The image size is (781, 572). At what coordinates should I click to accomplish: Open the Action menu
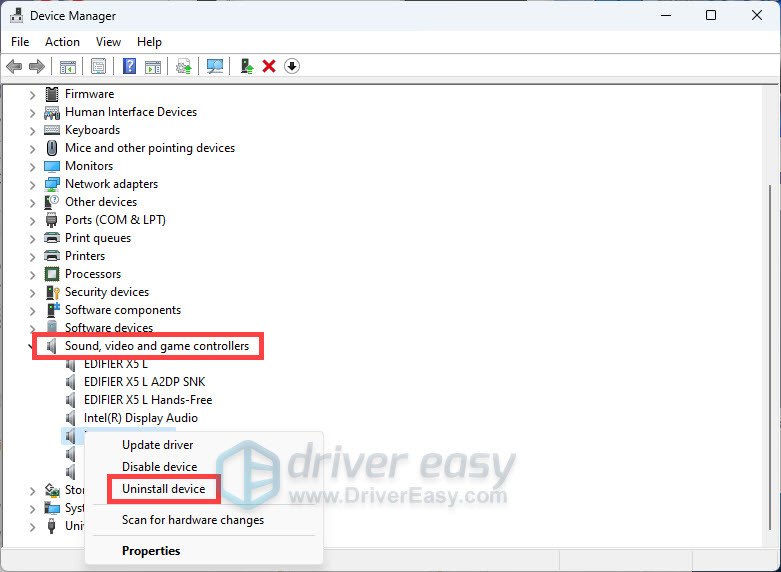62,42
